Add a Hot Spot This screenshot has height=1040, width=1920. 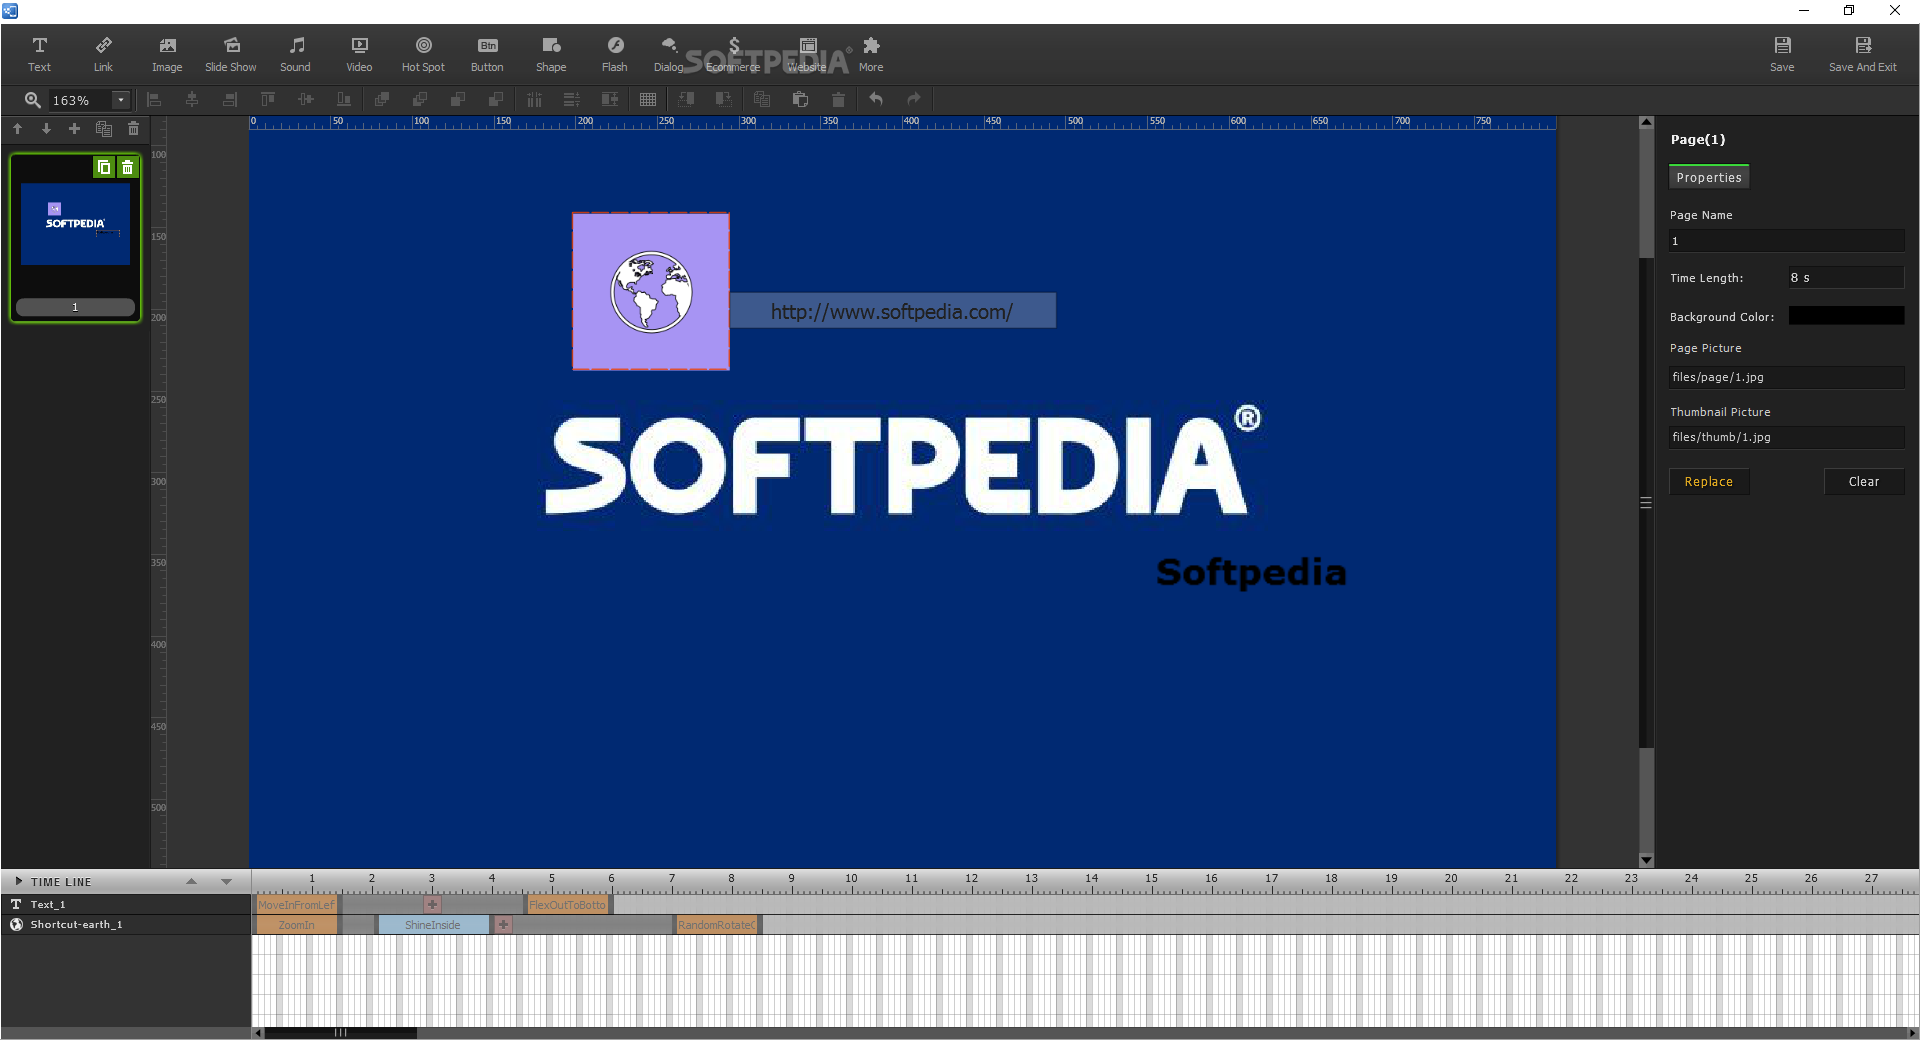pyautogui.click(x=423, y=54)
